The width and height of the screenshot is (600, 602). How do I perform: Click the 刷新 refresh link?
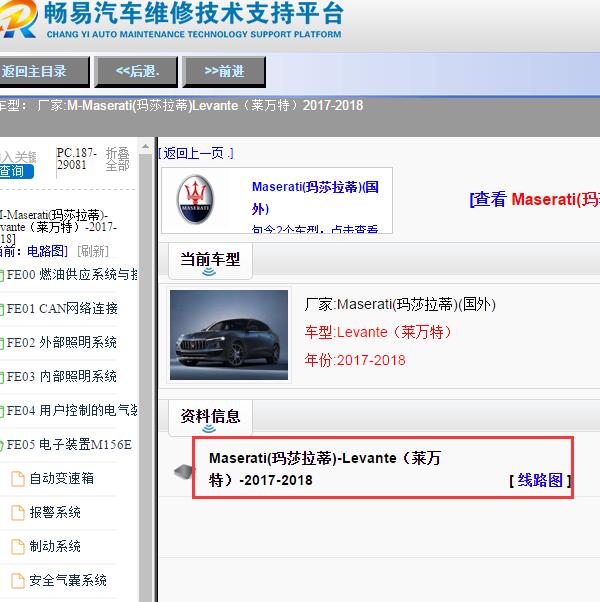[x=93, y=251]
